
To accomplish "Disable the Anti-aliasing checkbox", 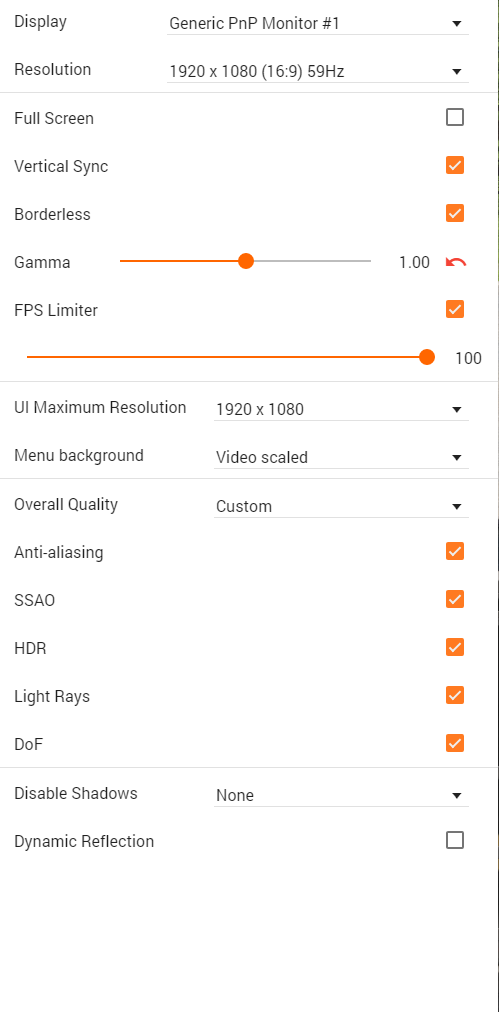I will pos(455,551).
